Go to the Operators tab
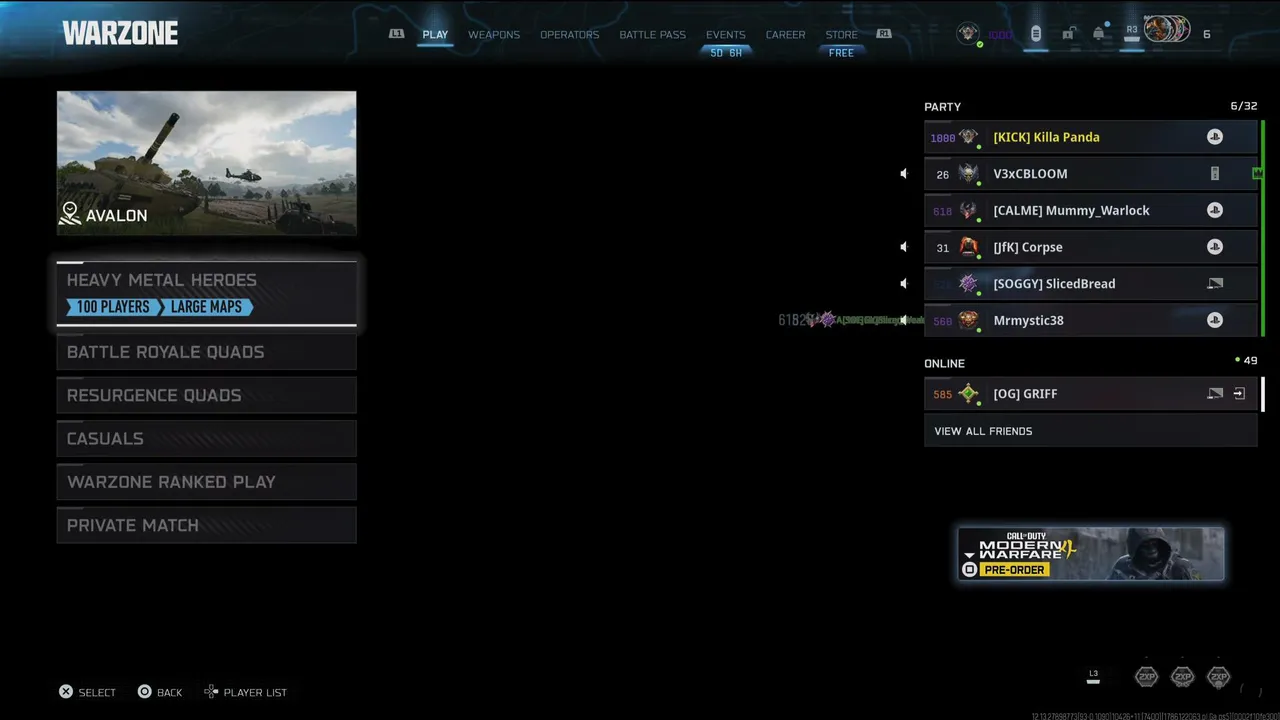1280x720 pixels. click(570, 35)
